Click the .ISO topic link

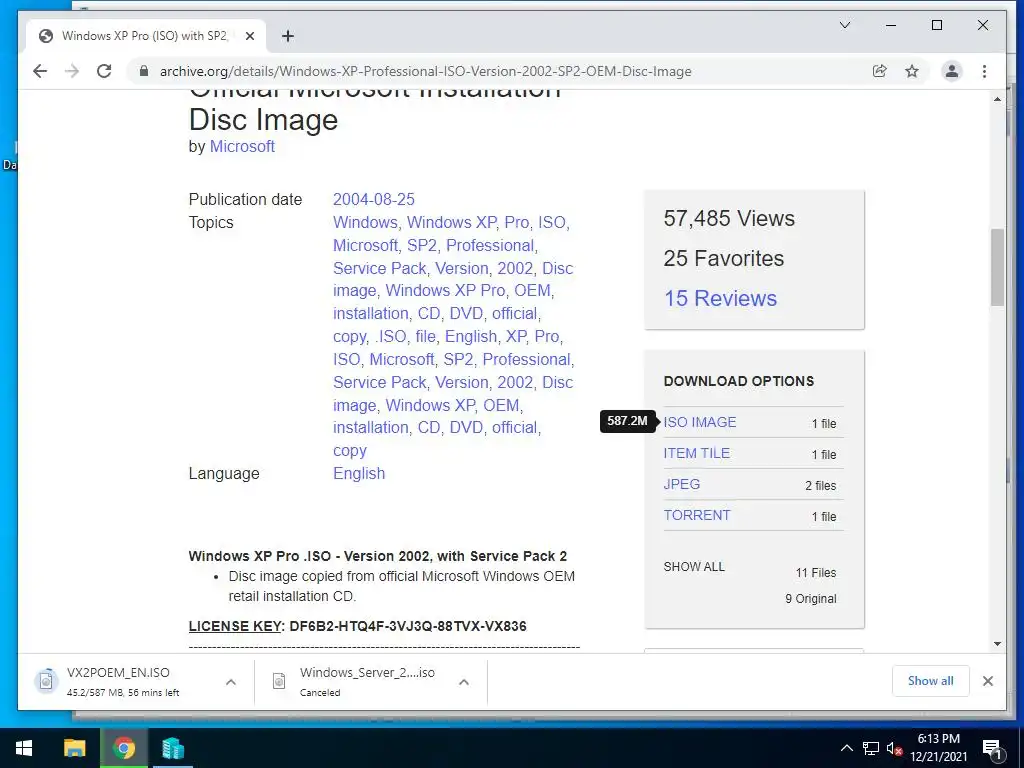pos(391,336)
